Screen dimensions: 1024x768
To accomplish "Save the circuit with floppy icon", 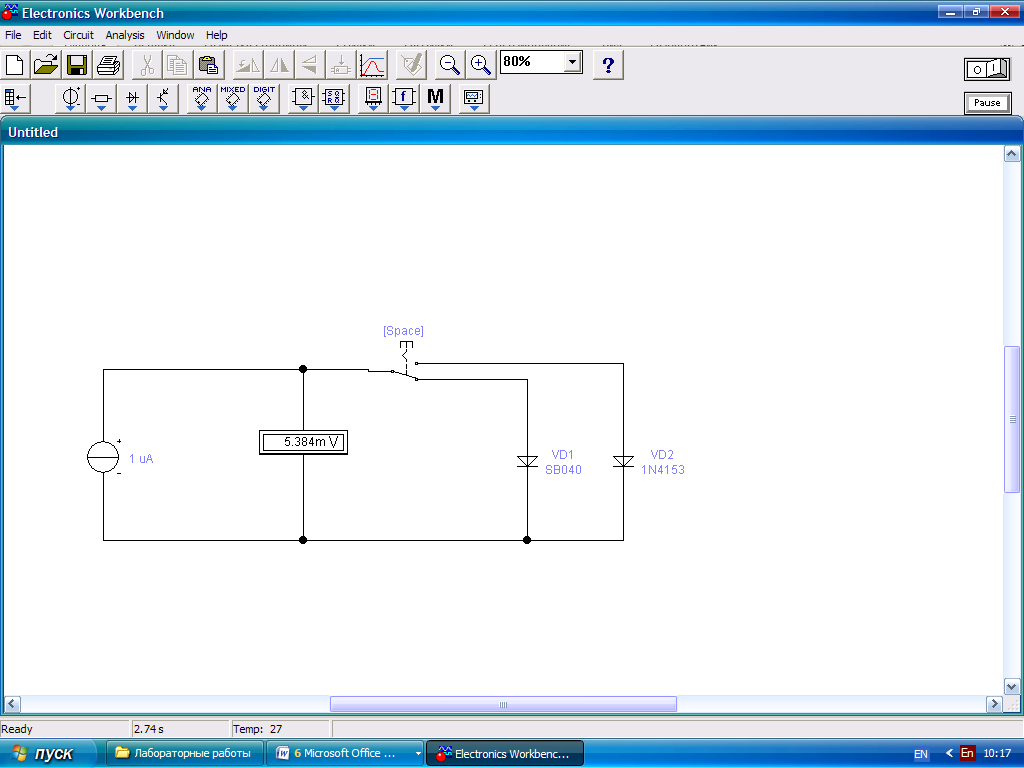I will (x=77, y=65).
